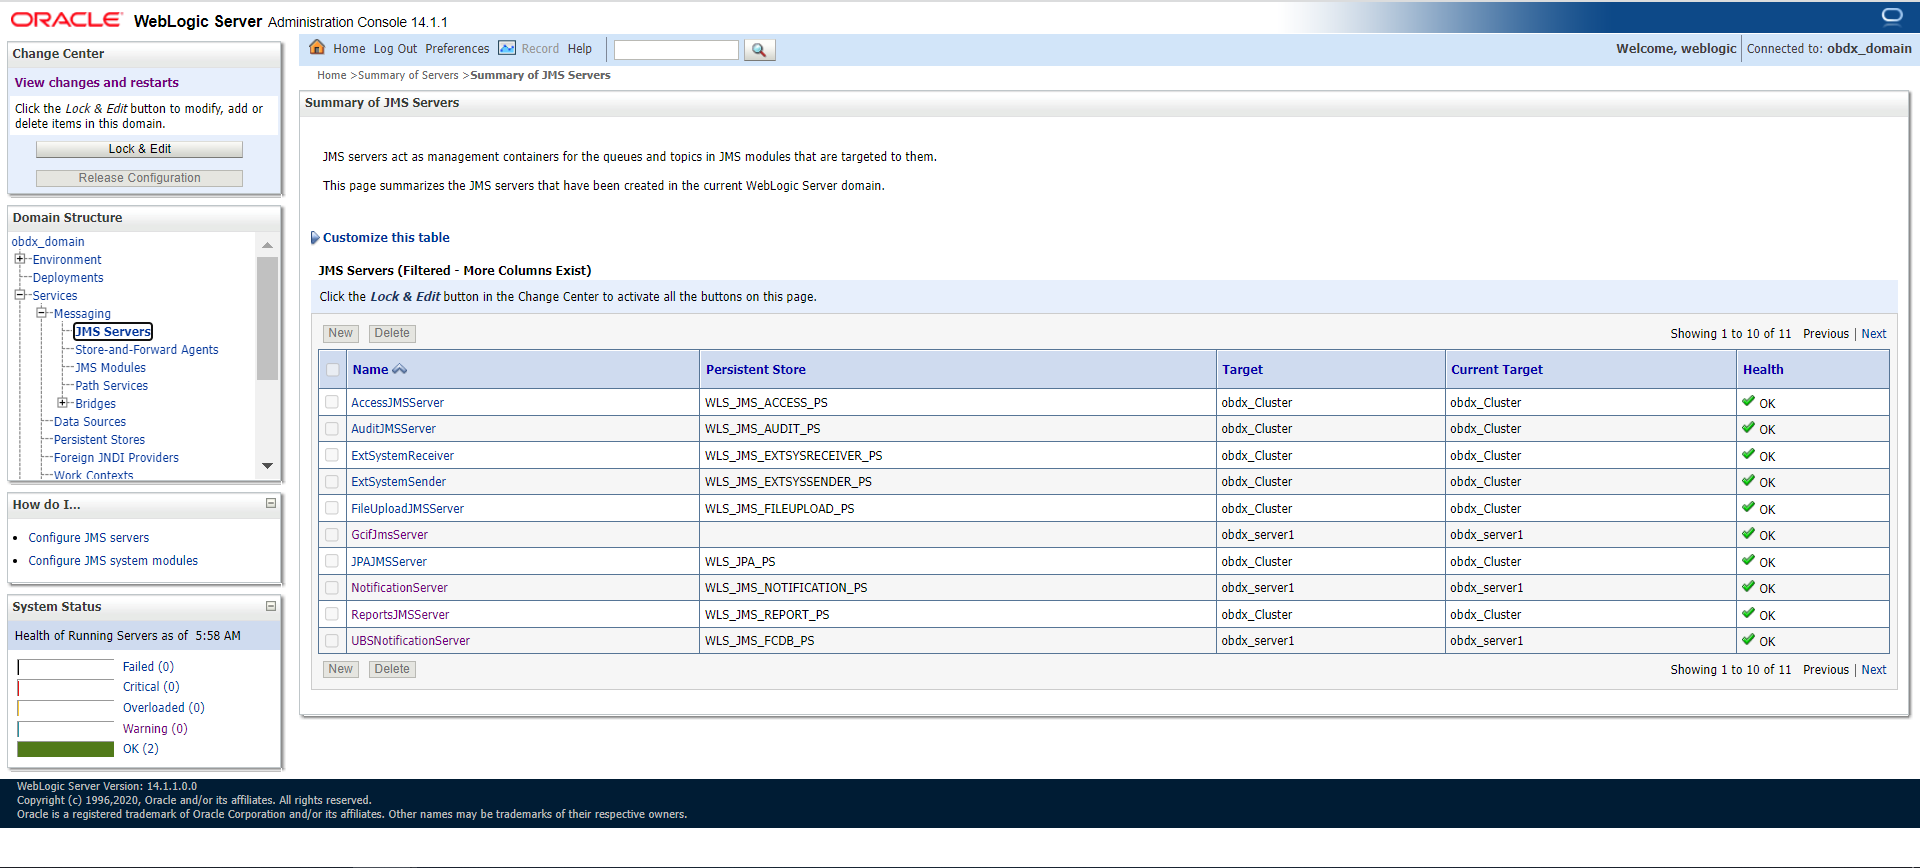Screen dimensions: 1920x868
Task: Click the Oracle logo at top
Action: pyautogui.click(x=66, y=20)
